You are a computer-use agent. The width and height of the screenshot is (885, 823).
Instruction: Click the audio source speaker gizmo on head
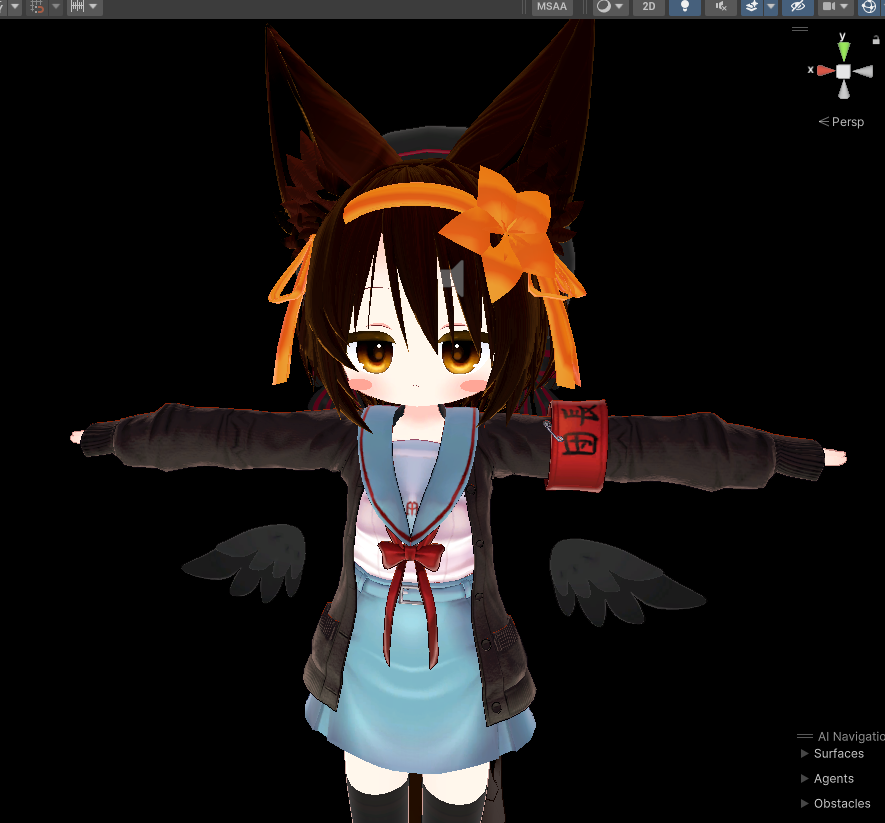pyautogui.click(x=453, y=278)
